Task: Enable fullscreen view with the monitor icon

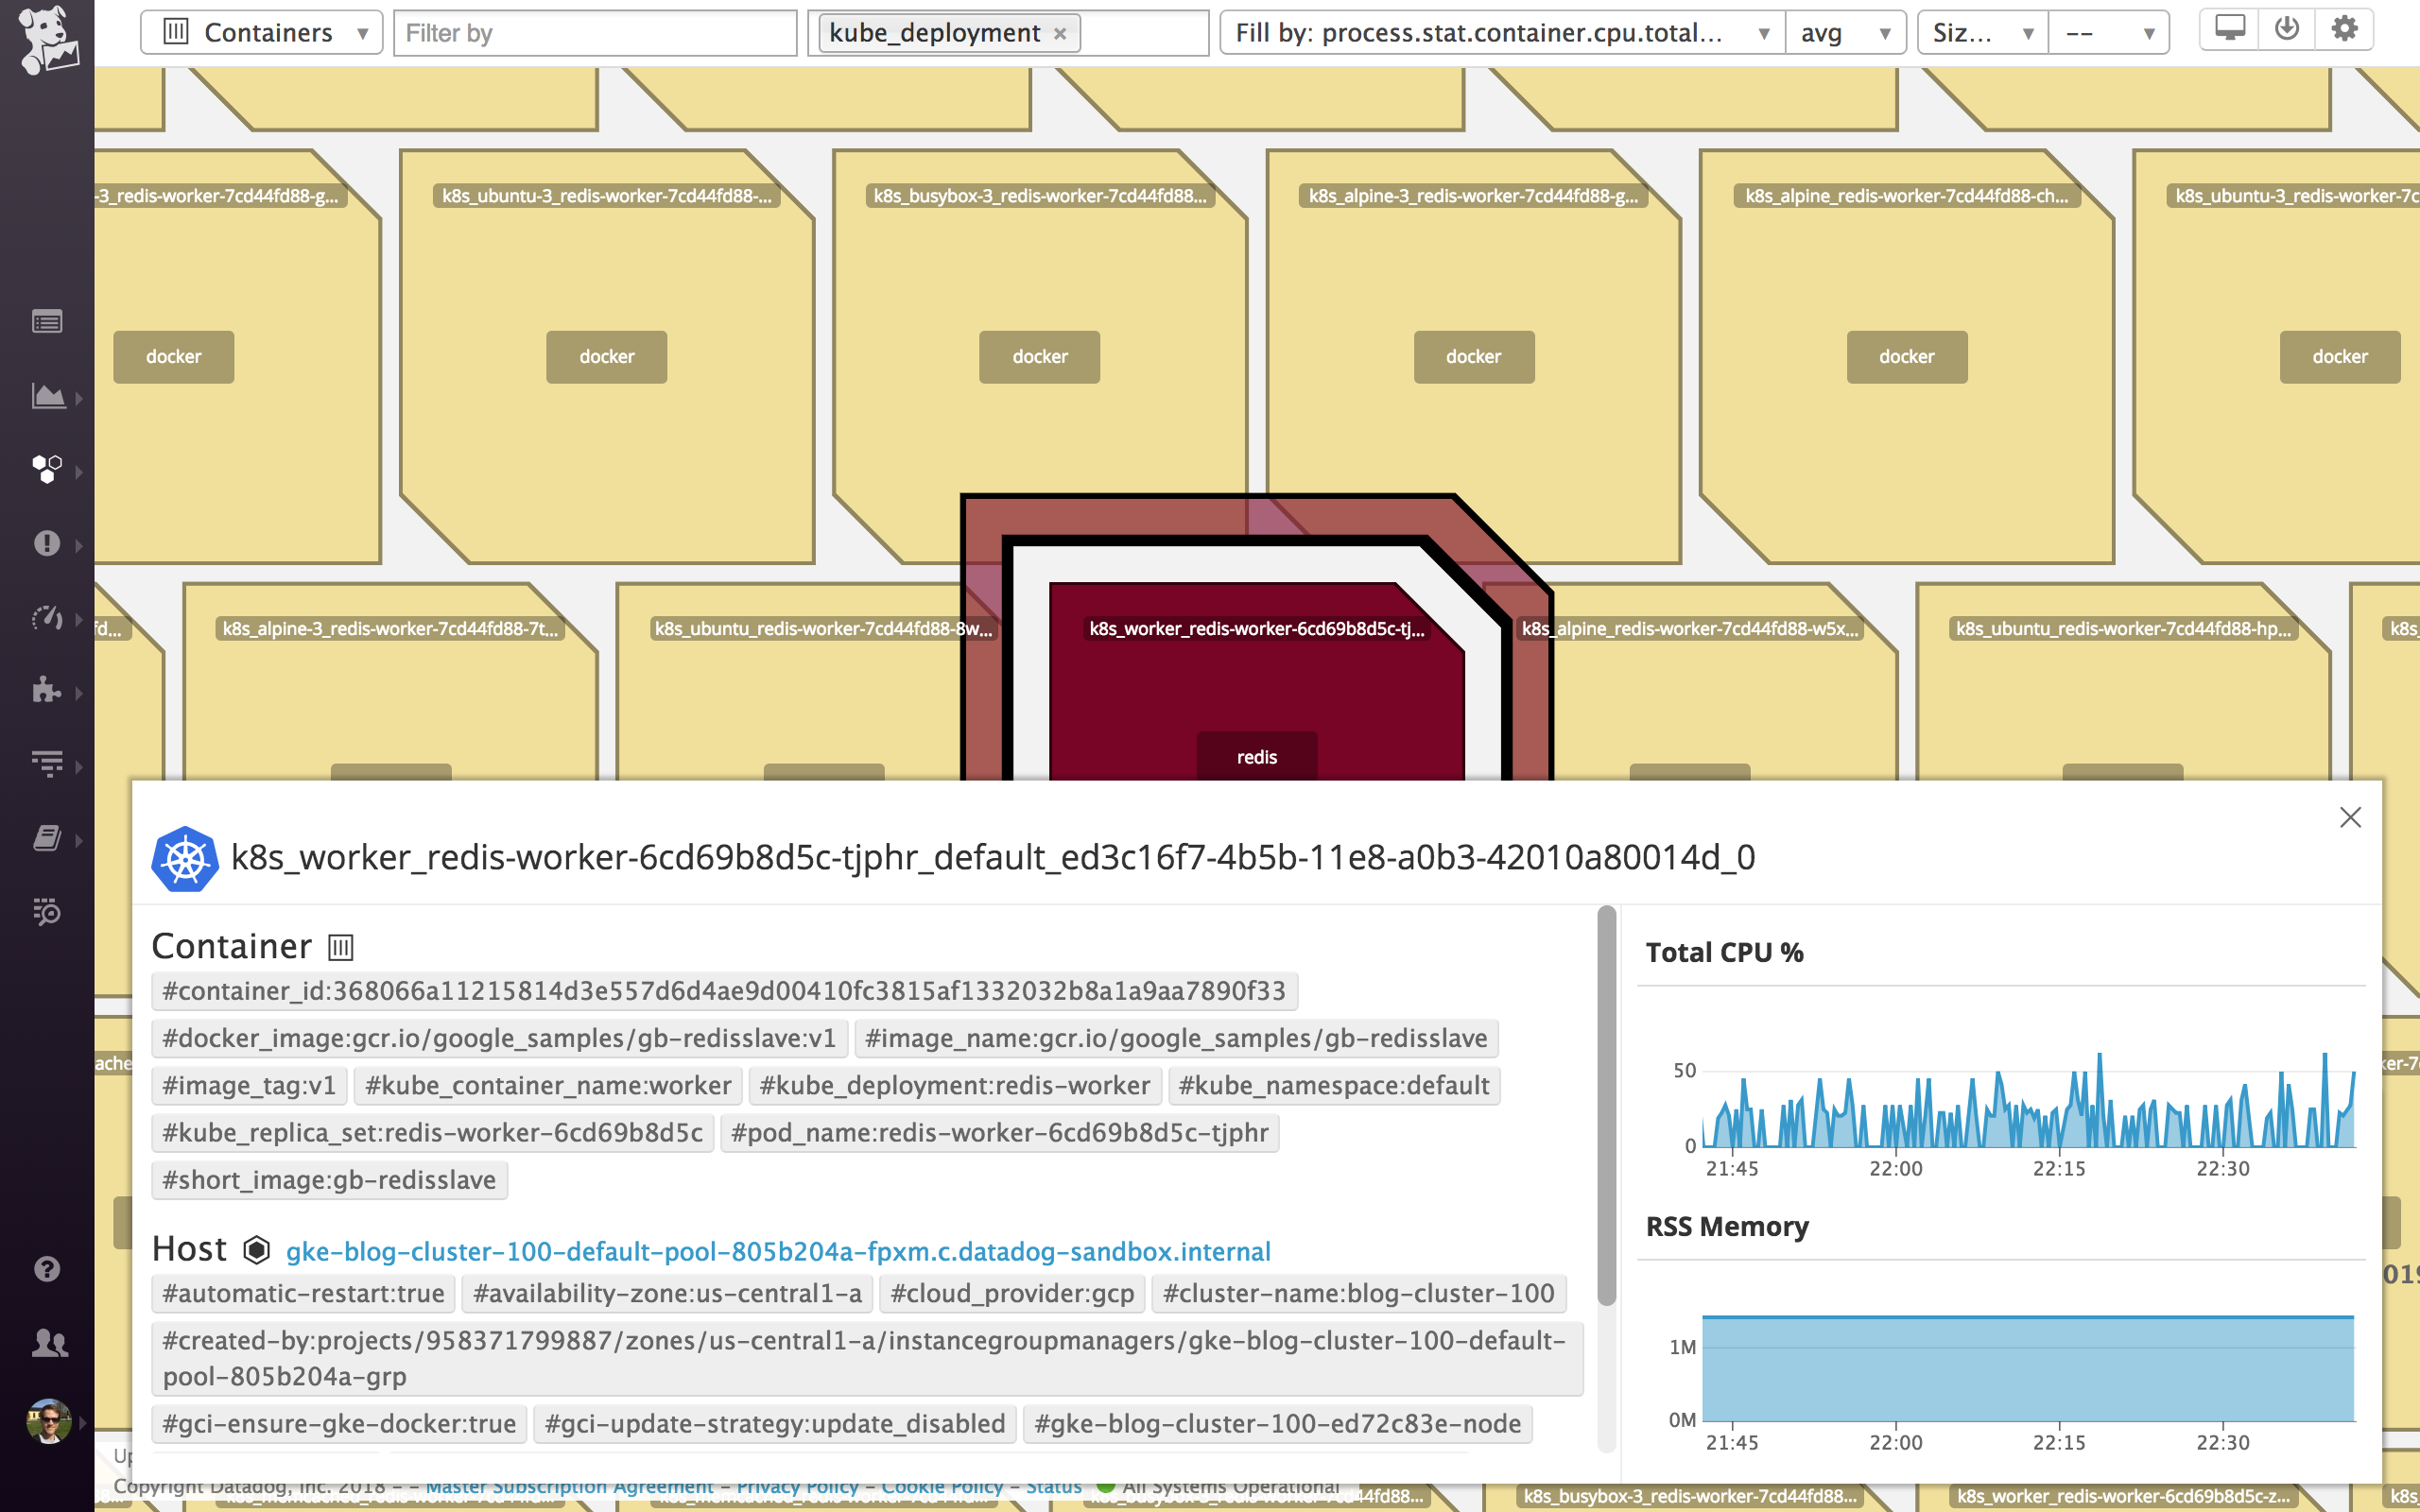Action: 2231,29
